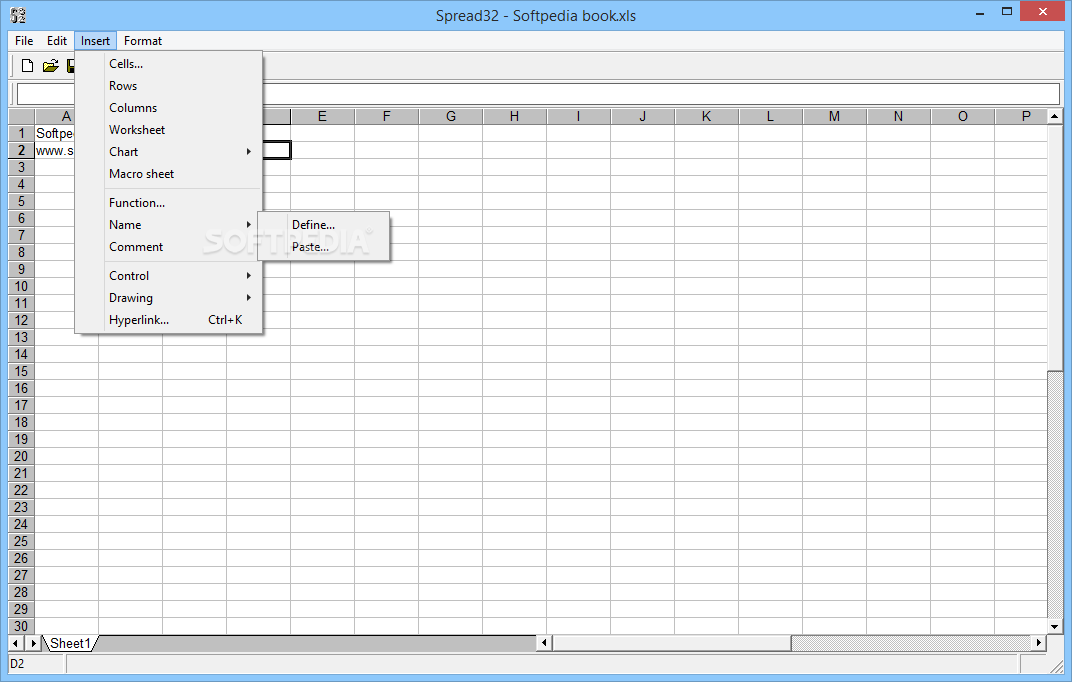Click horizontal scrollbar left arrow
Screen dimensions: 1072x682
click(544, 642)
